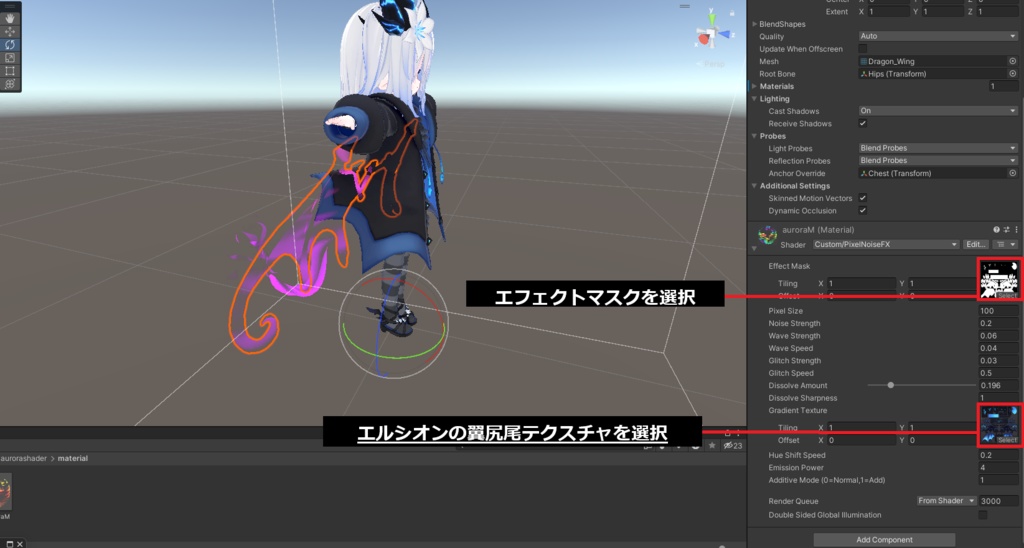Open object picker for Root Bone field
The height and width of the screenshot is (548, 1024).
(1012, 74)
